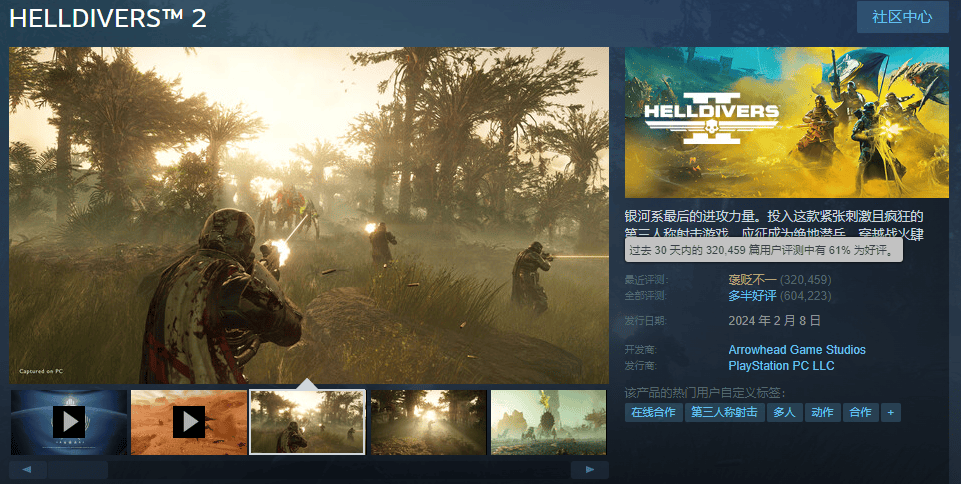Open the 多半好评 all reviews link
The width and height of the screenshot is (961, 484).
[753, 296]
